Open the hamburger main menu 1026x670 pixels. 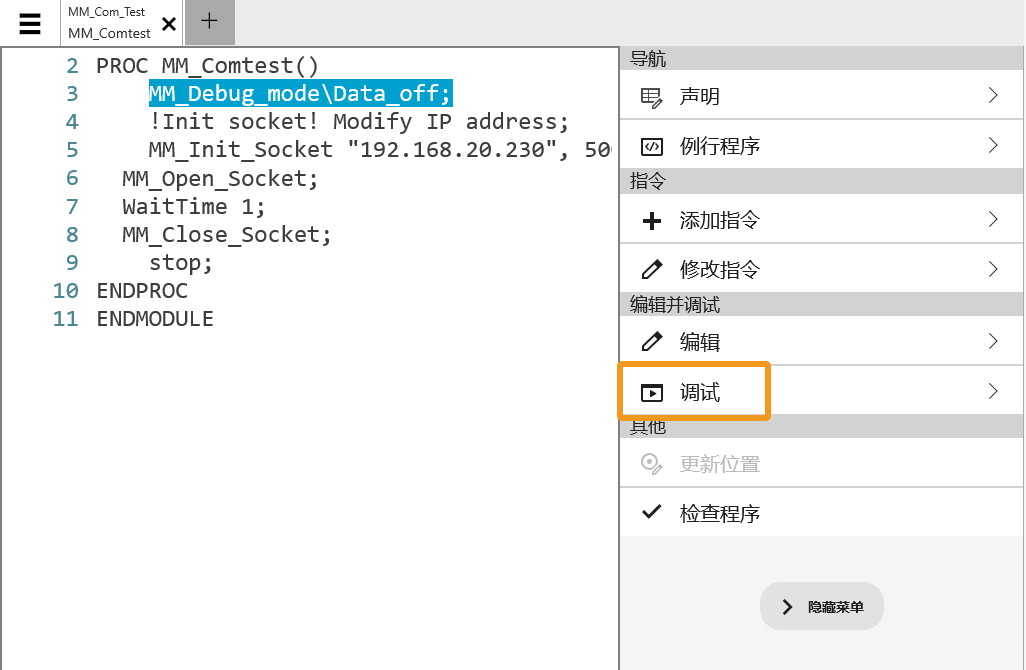(30, 23)
